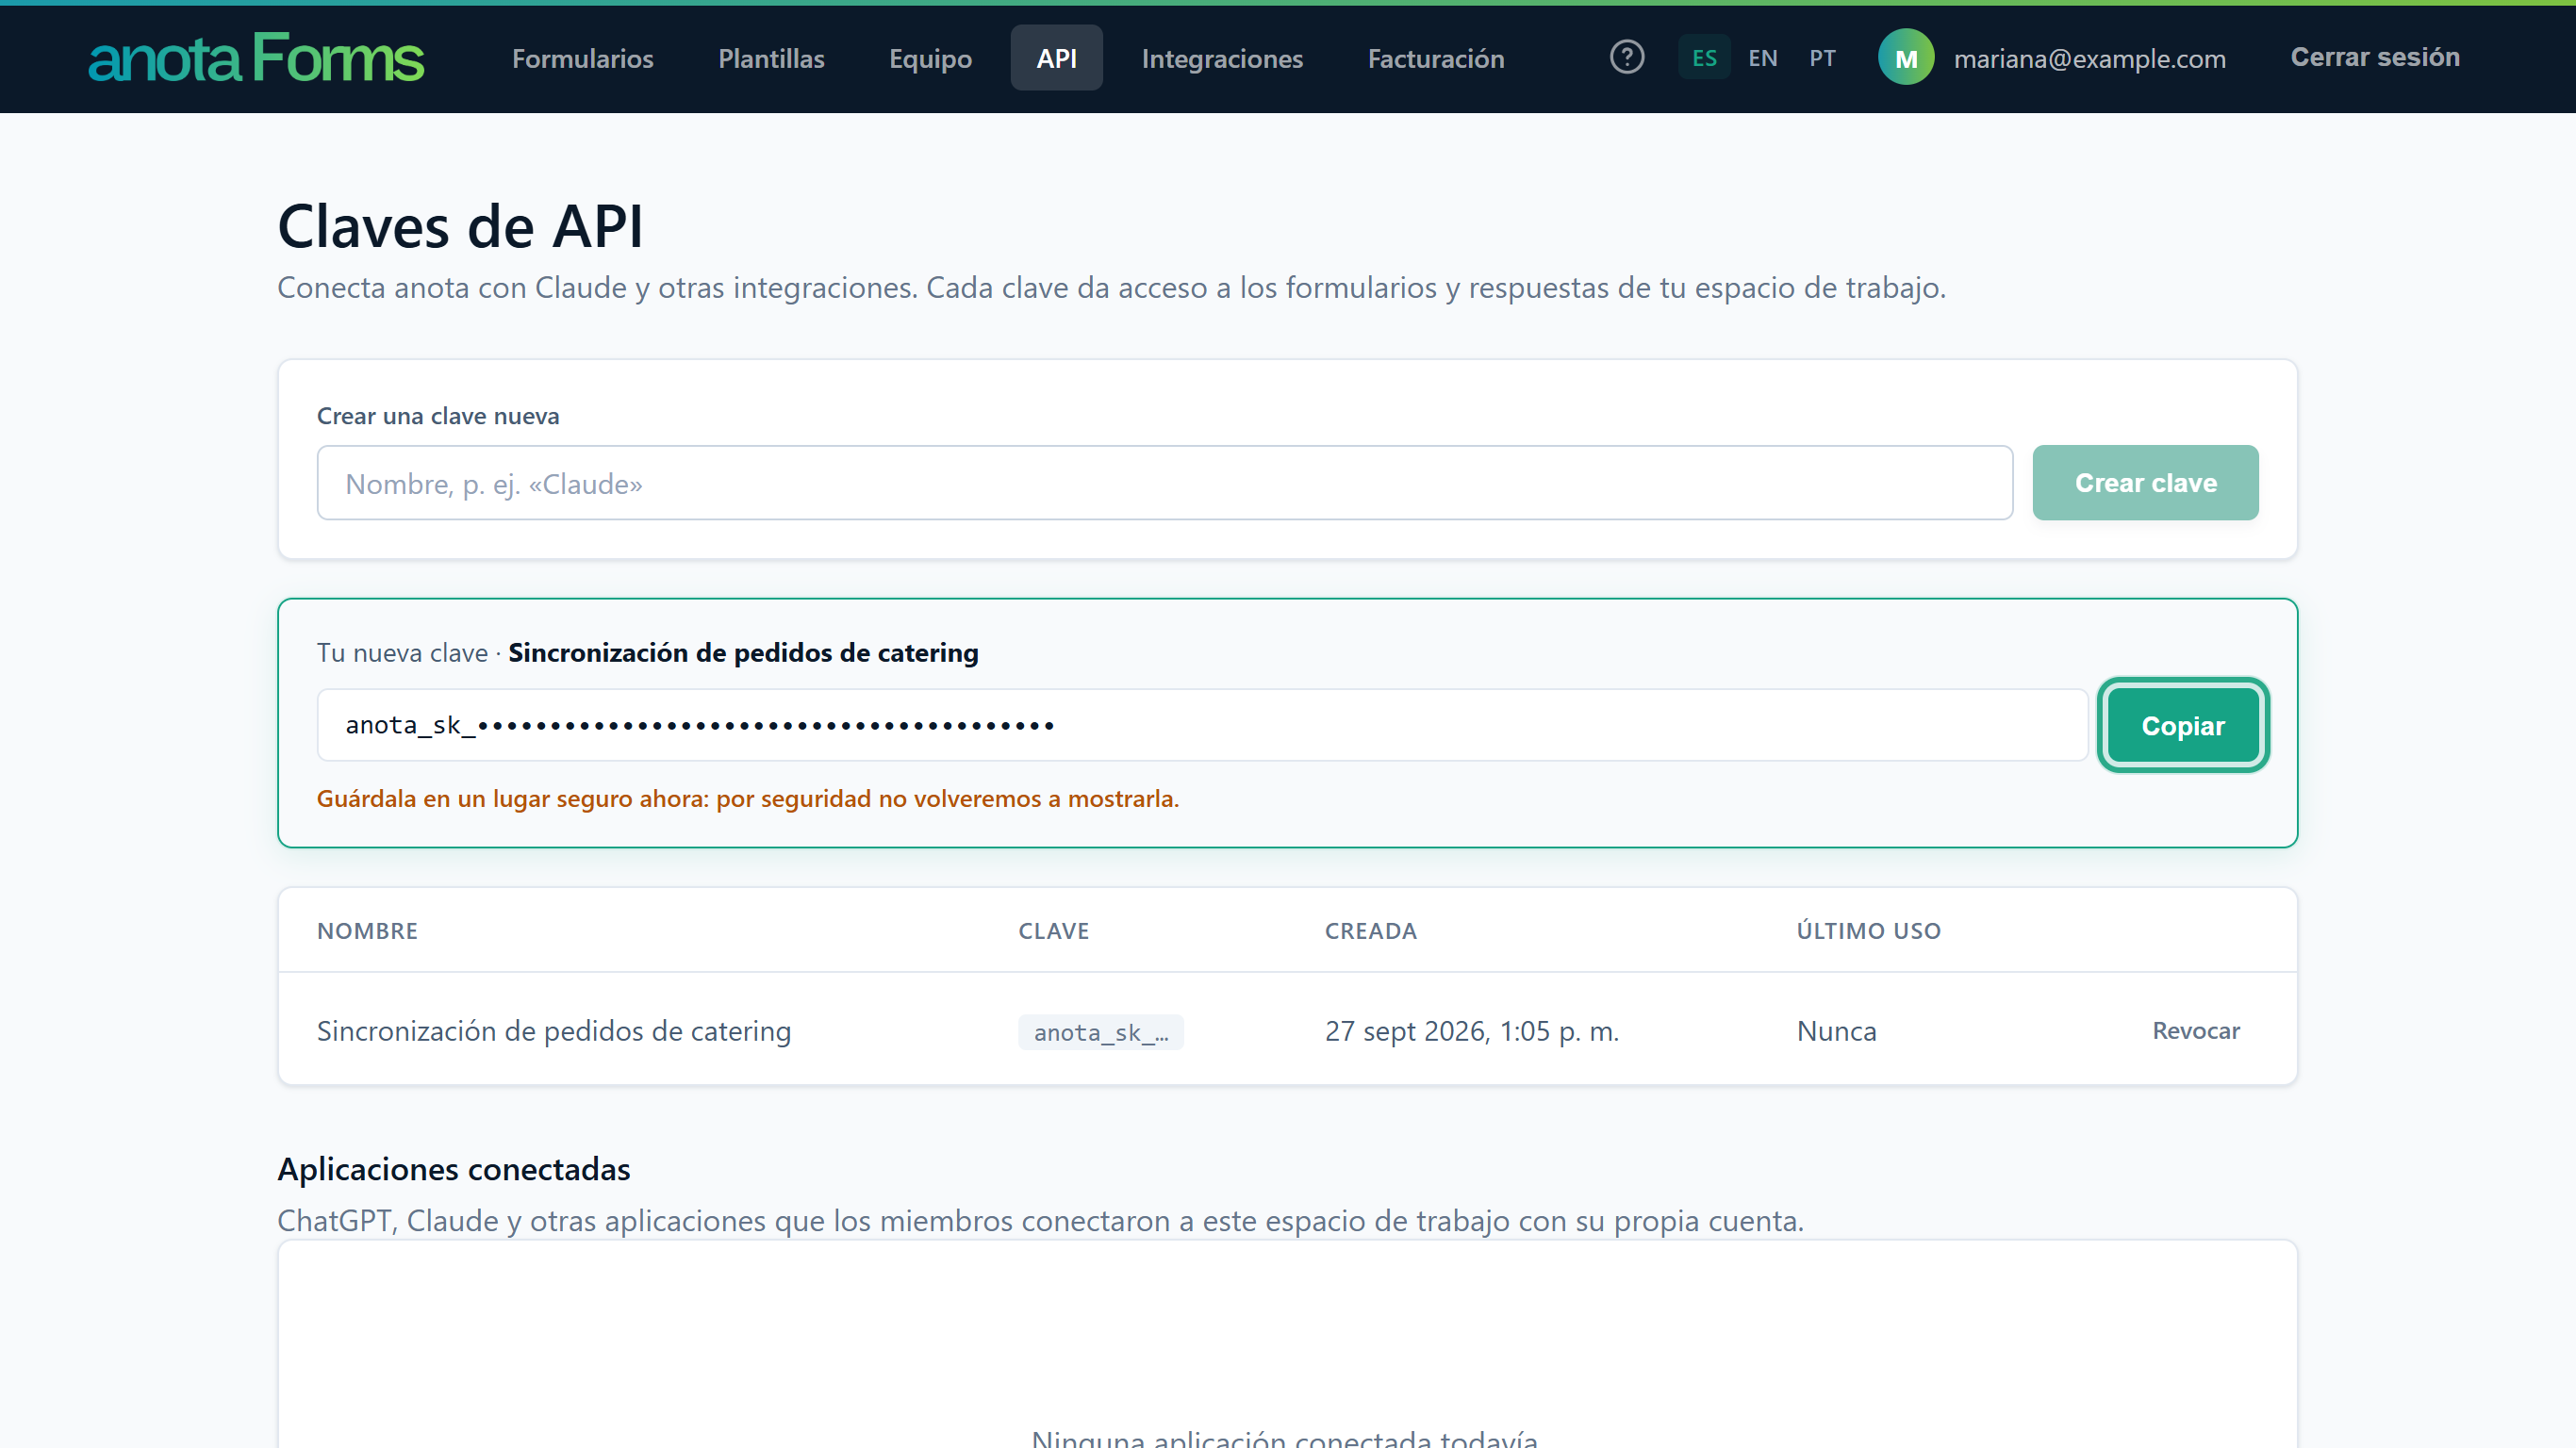Open the Equipo page

pos(930,58)
